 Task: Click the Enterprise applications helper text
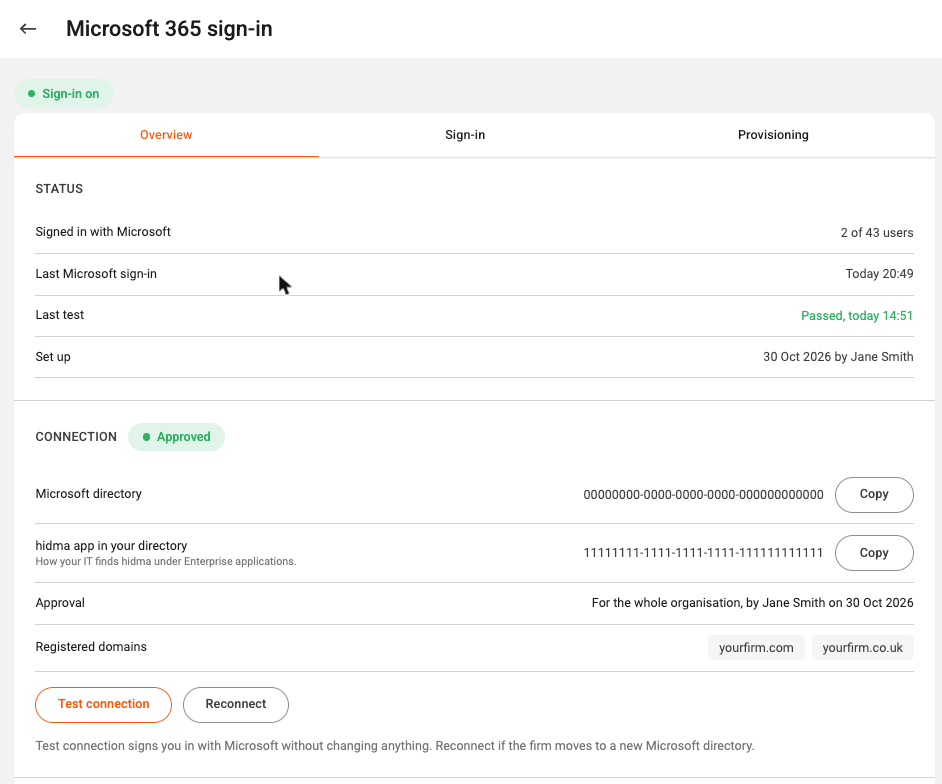[166, 562]
